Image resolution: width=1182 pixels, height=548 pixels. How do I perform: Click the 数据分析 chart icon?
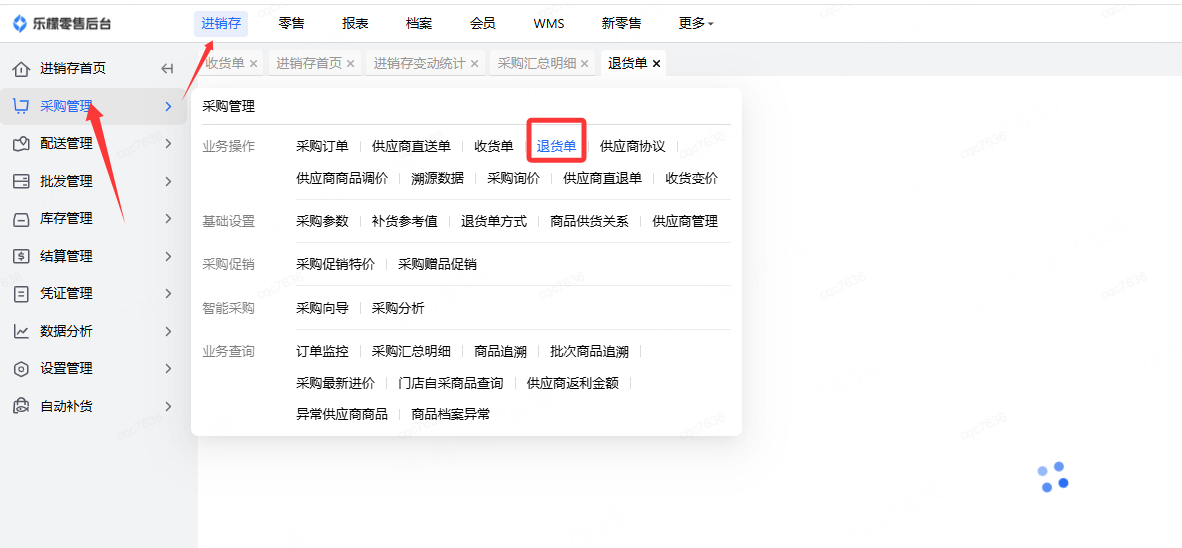(22, 331)
